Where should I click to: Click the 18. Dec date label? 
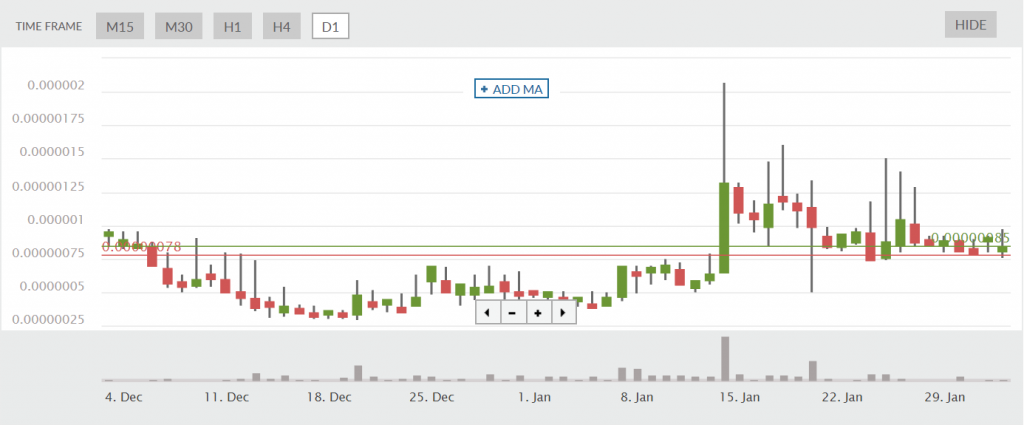click(x=330, y=397)
